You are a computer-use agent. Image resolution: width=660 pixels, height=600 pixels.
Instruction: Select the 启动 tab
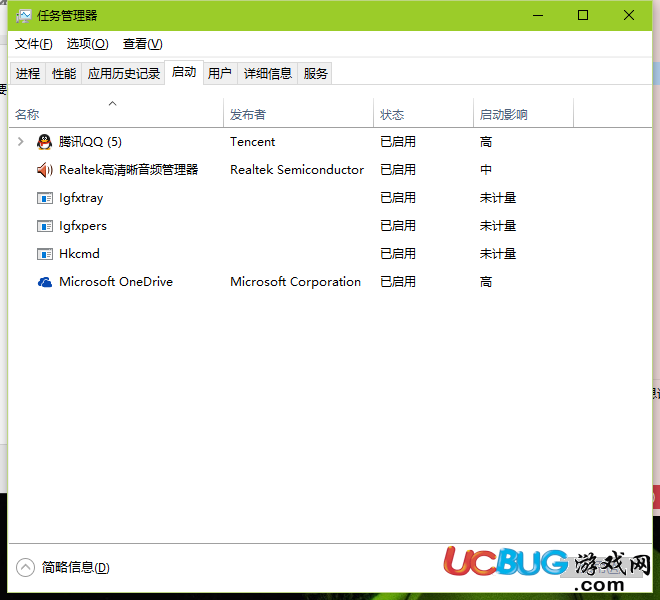point(184,72)
